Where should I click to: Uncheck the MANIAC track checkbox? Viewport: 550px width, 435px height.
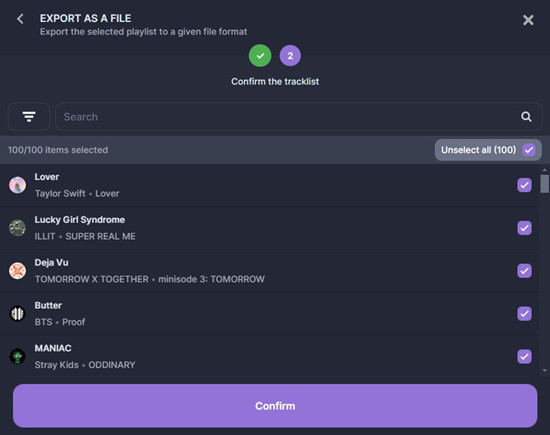click(x=524, y=356)
